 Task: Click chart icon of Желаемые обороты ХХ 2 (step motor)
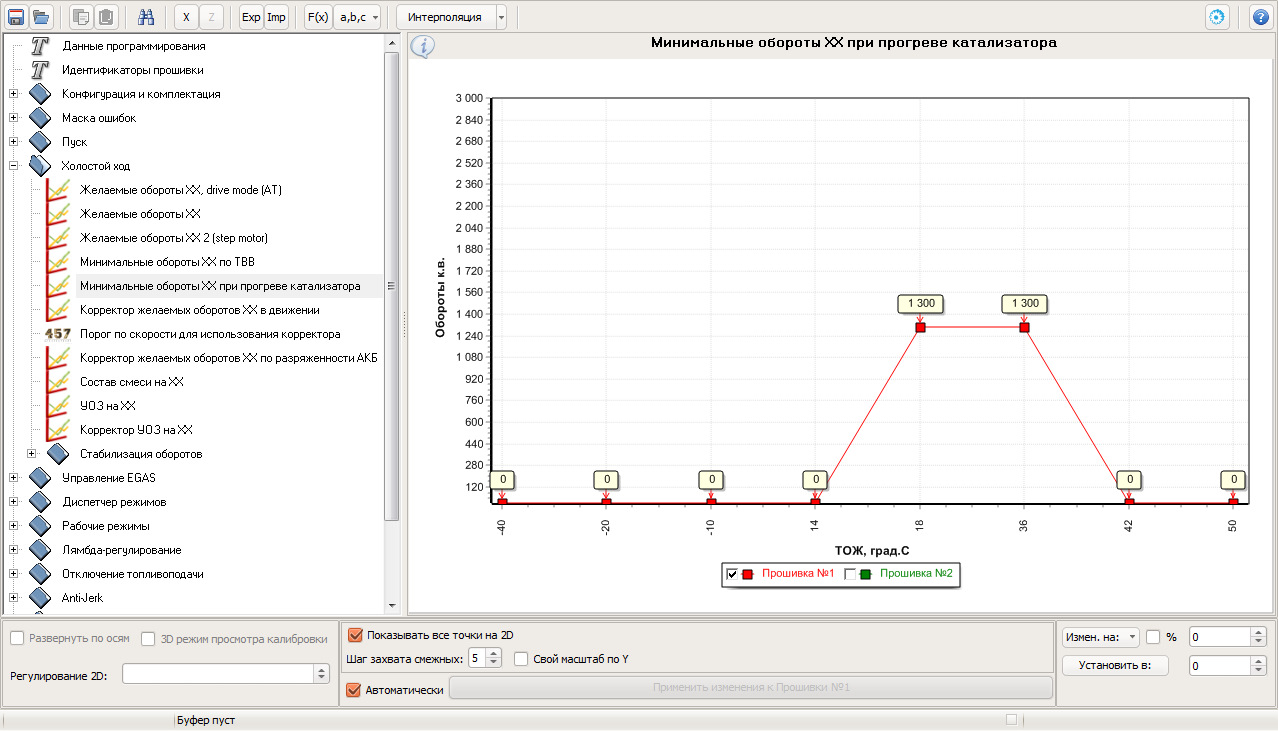coord(57,238)
